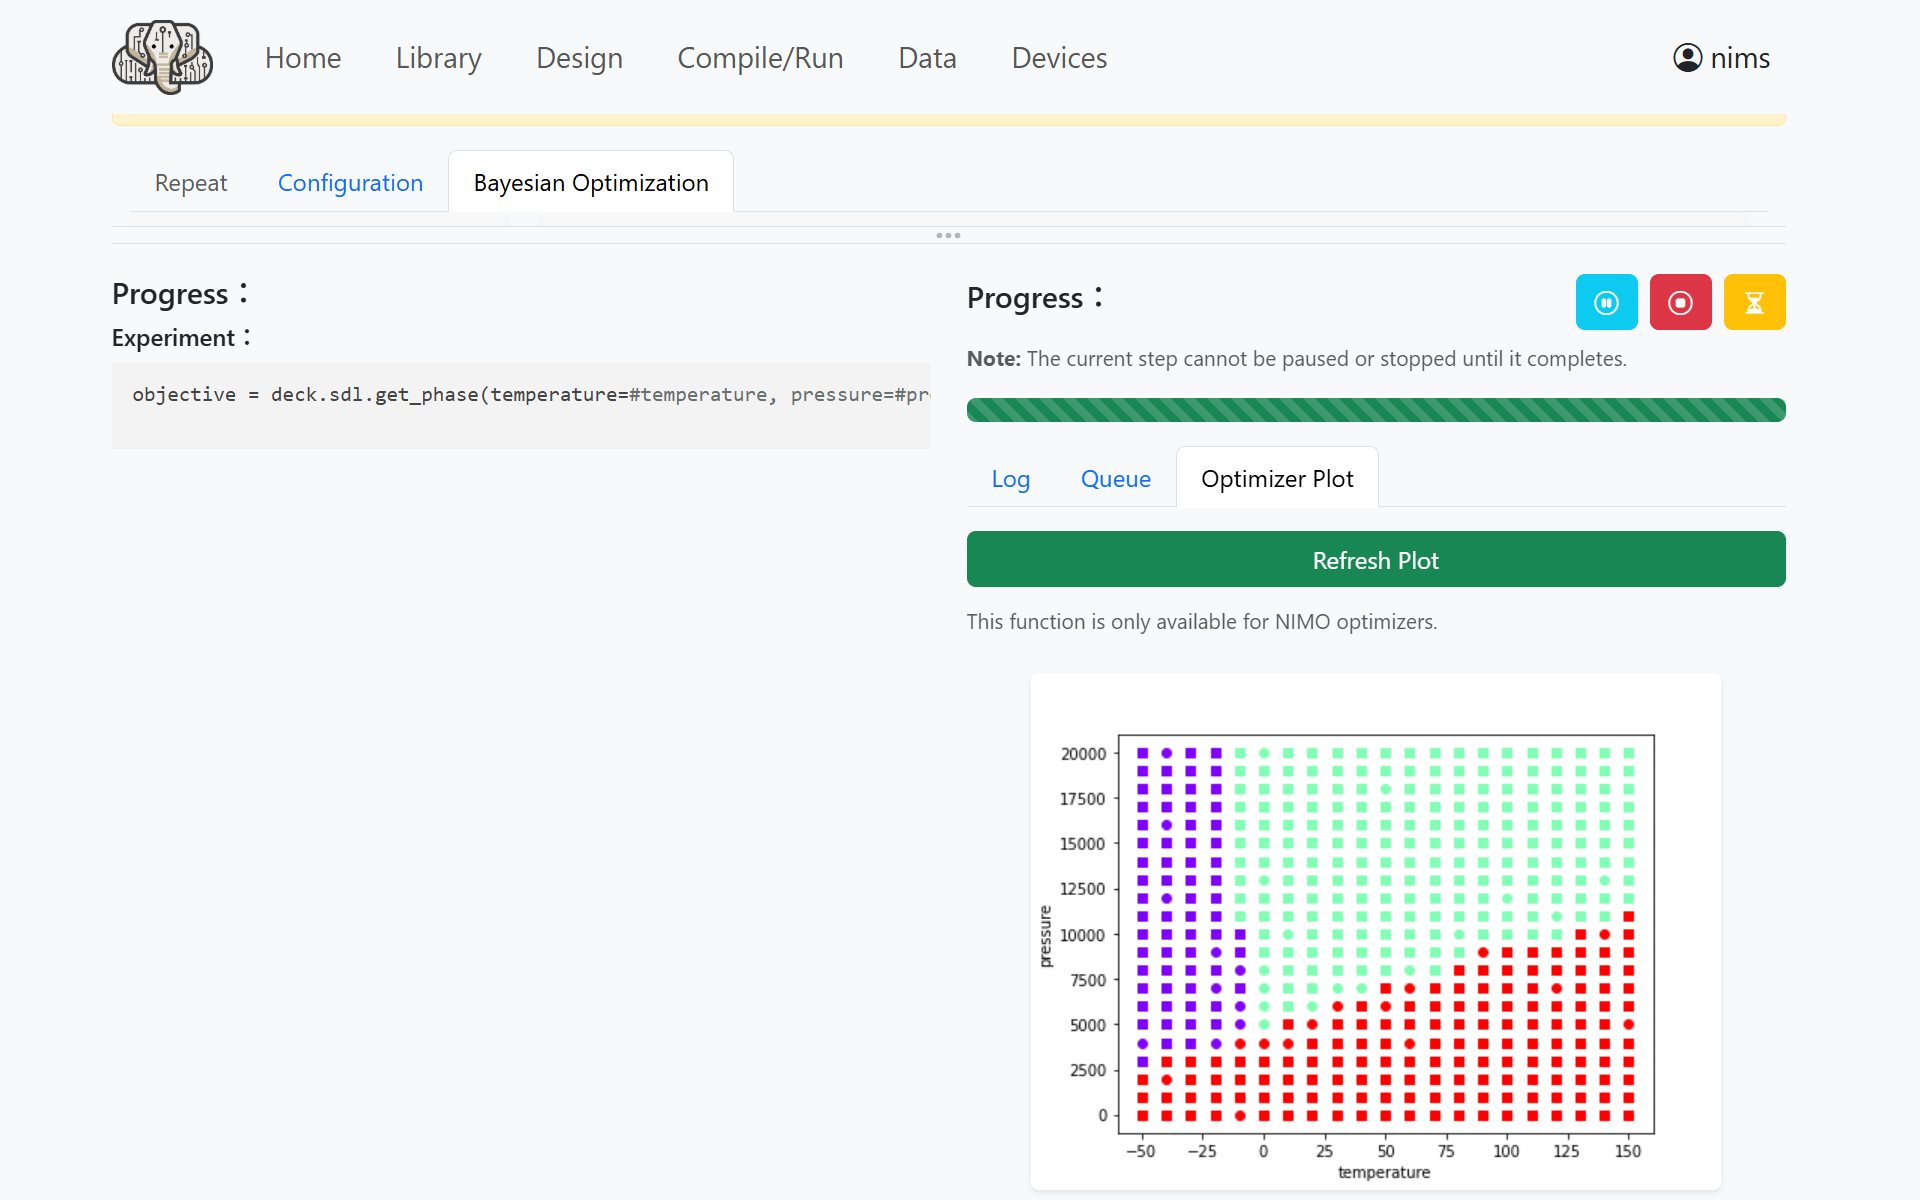Click the elephant logo icon
Screen dimensions: 1920x1200
[x=162, y=58]
